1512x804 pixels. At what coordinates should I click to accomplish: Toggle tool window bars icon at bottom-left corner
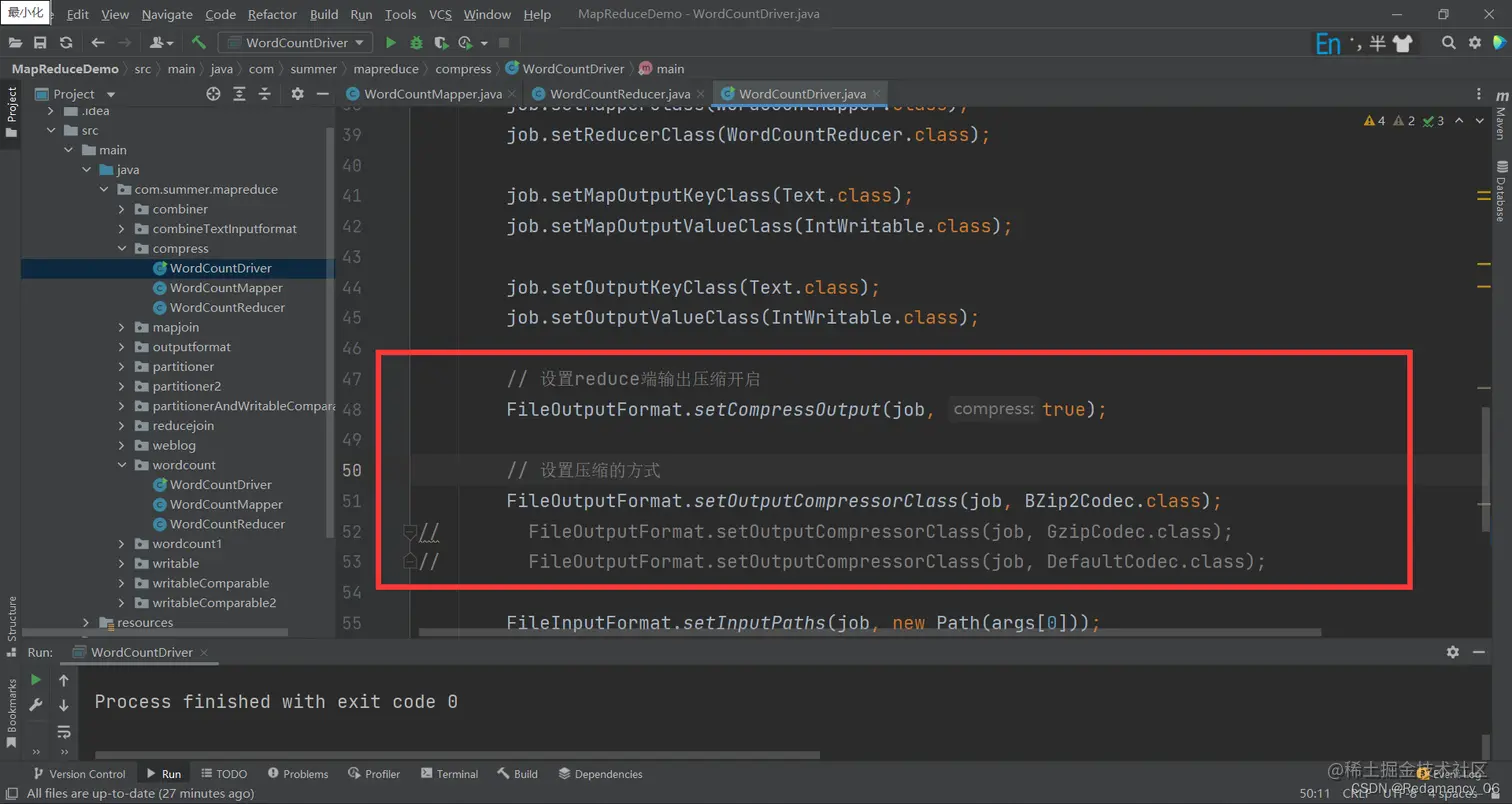pyautogui.click(x=10, y=794)
